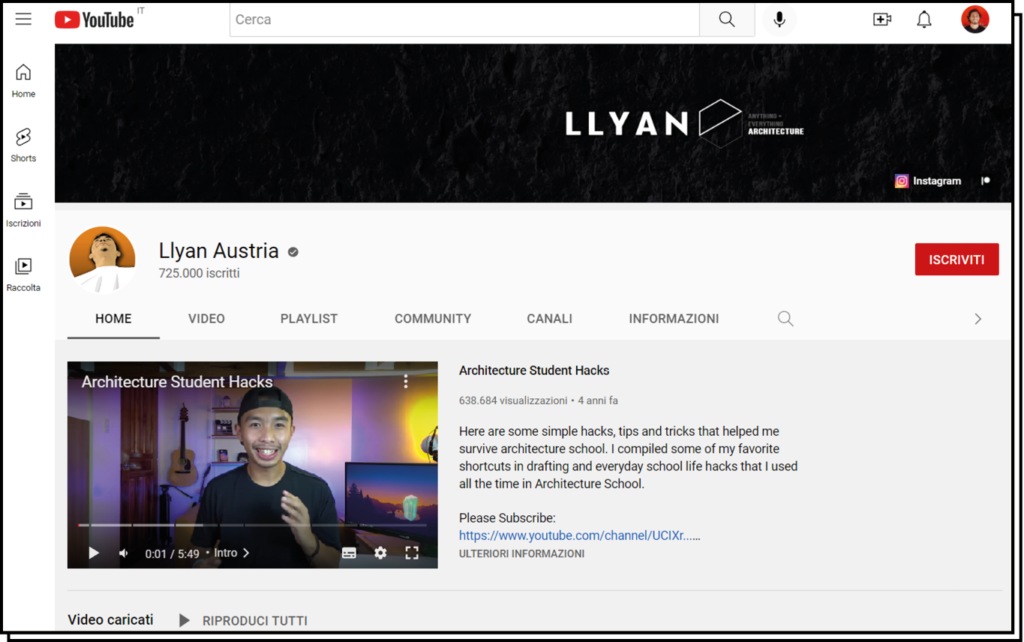Open video three-dot options menu
The width and height of the screenshot is (1024, 642).
pyautogui.click(x=406, y=381)
